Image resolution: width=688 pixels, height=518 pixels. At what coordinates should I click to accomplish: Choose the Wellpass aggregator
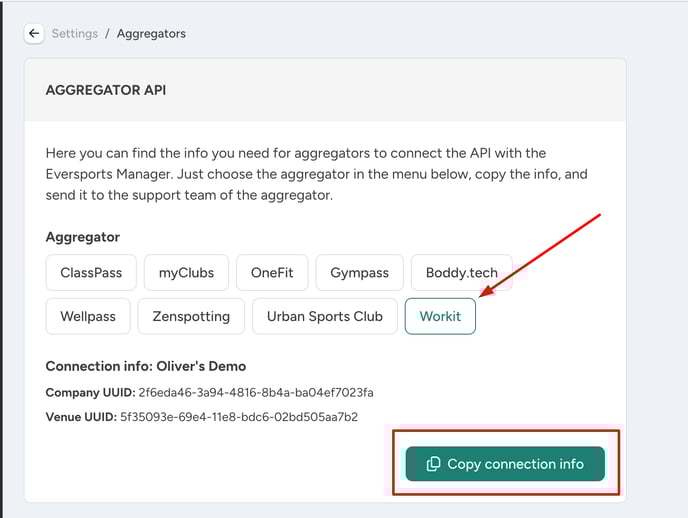click(88, 316)
